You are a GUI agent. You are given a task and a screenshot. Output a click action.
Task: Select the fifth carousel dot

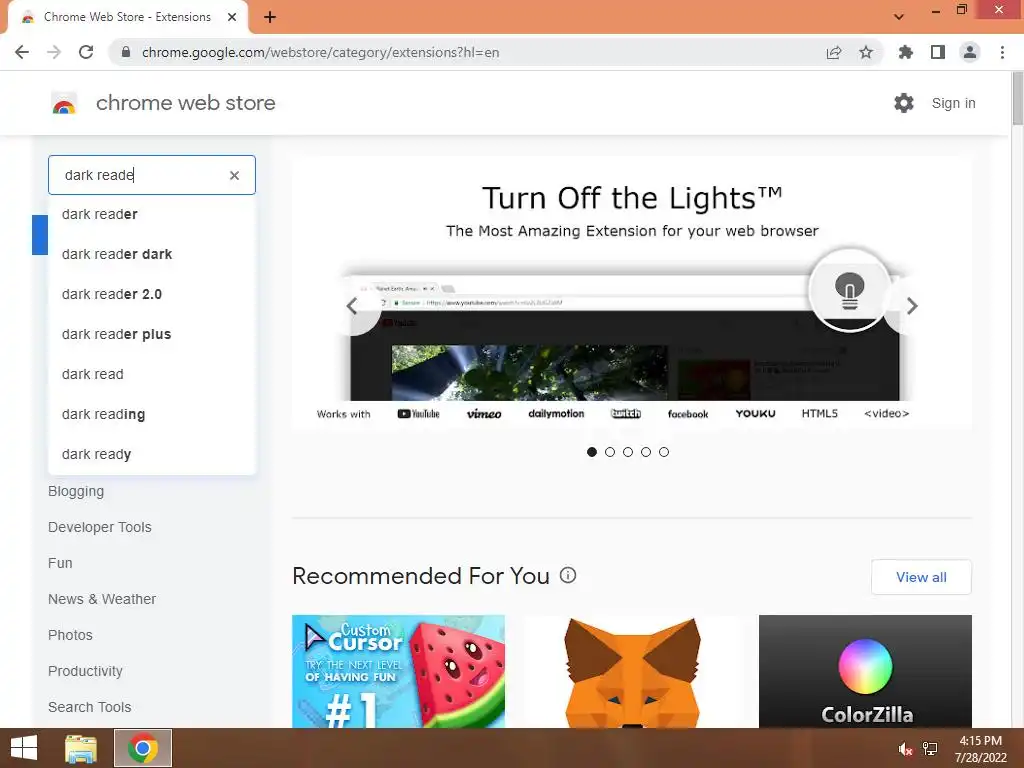coord(664,452)
